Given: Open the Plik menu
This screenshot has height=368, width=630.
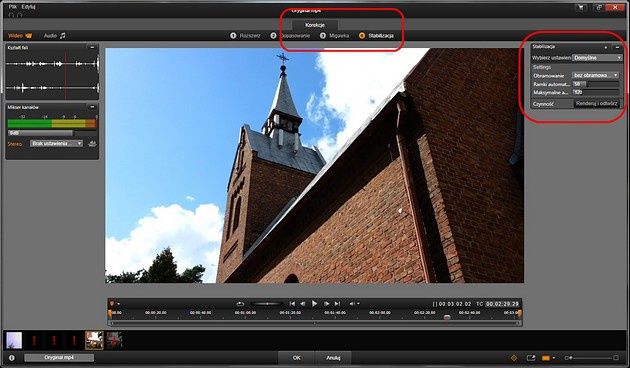Looking at the screenshot, I should coord(13,7).
